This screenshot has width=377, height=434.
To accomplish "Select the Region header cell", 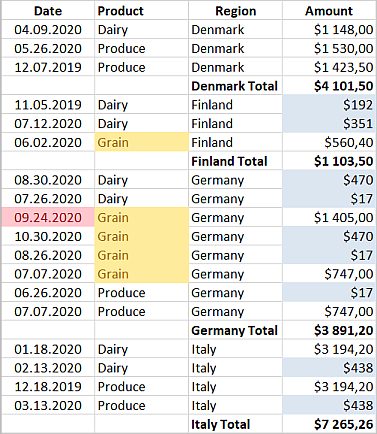I will 235,11.
